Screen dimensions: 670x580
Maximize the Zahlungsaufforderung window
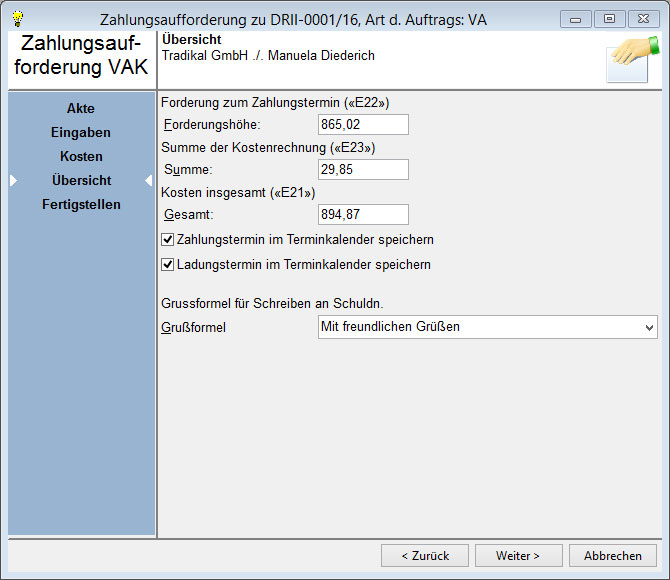point(608,18)
